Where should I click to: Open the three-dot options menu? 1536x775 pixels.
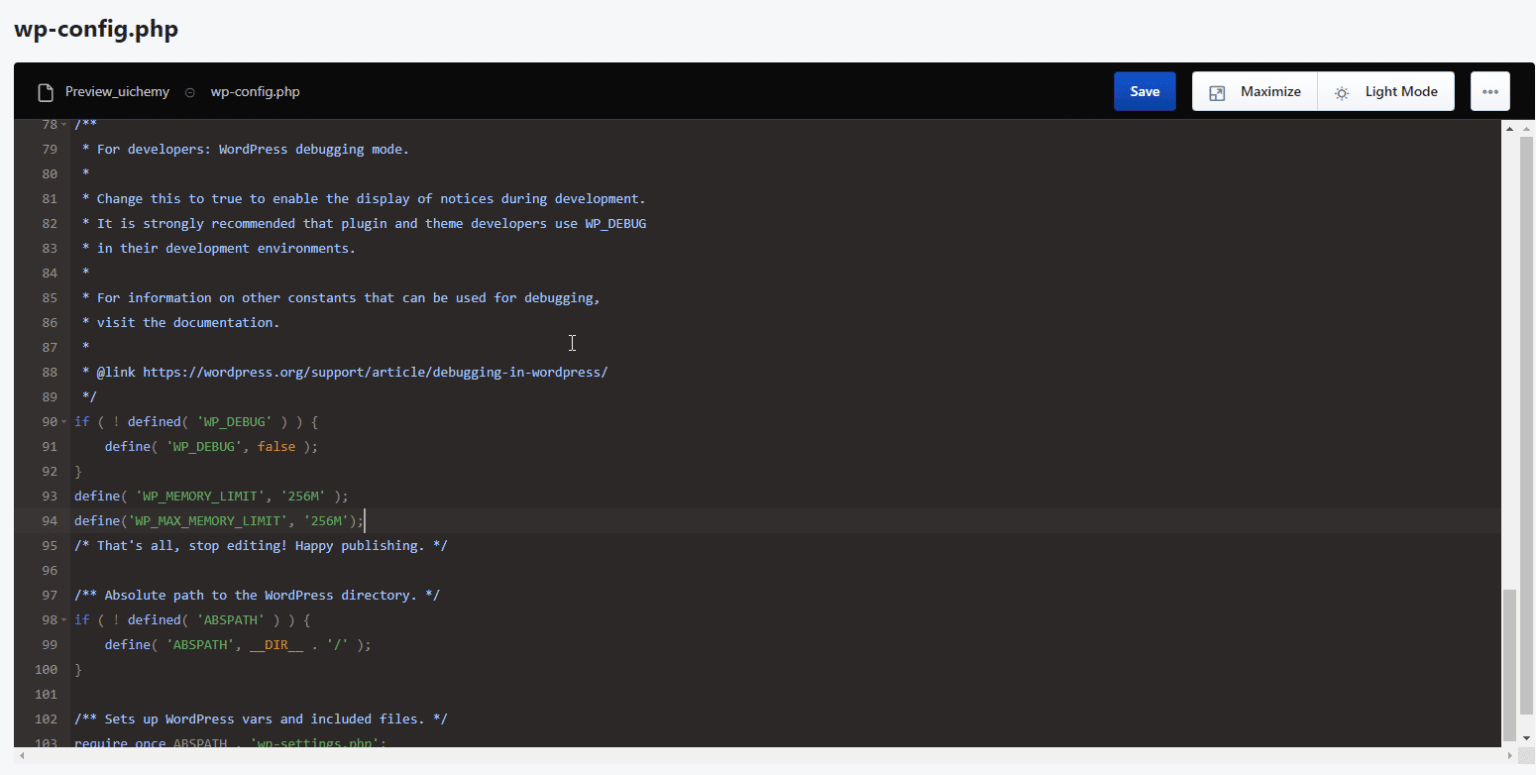coord(1489,90)
